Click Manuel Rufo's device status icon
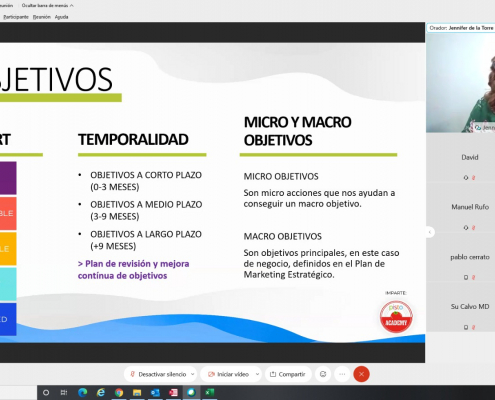The width and height of the screenshot is (495, 400). click(466, 228)
